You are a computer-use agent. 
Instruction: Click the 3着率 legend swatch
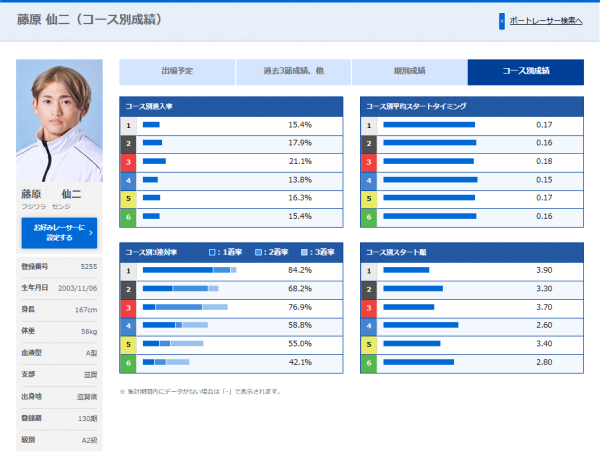[304, 252]
